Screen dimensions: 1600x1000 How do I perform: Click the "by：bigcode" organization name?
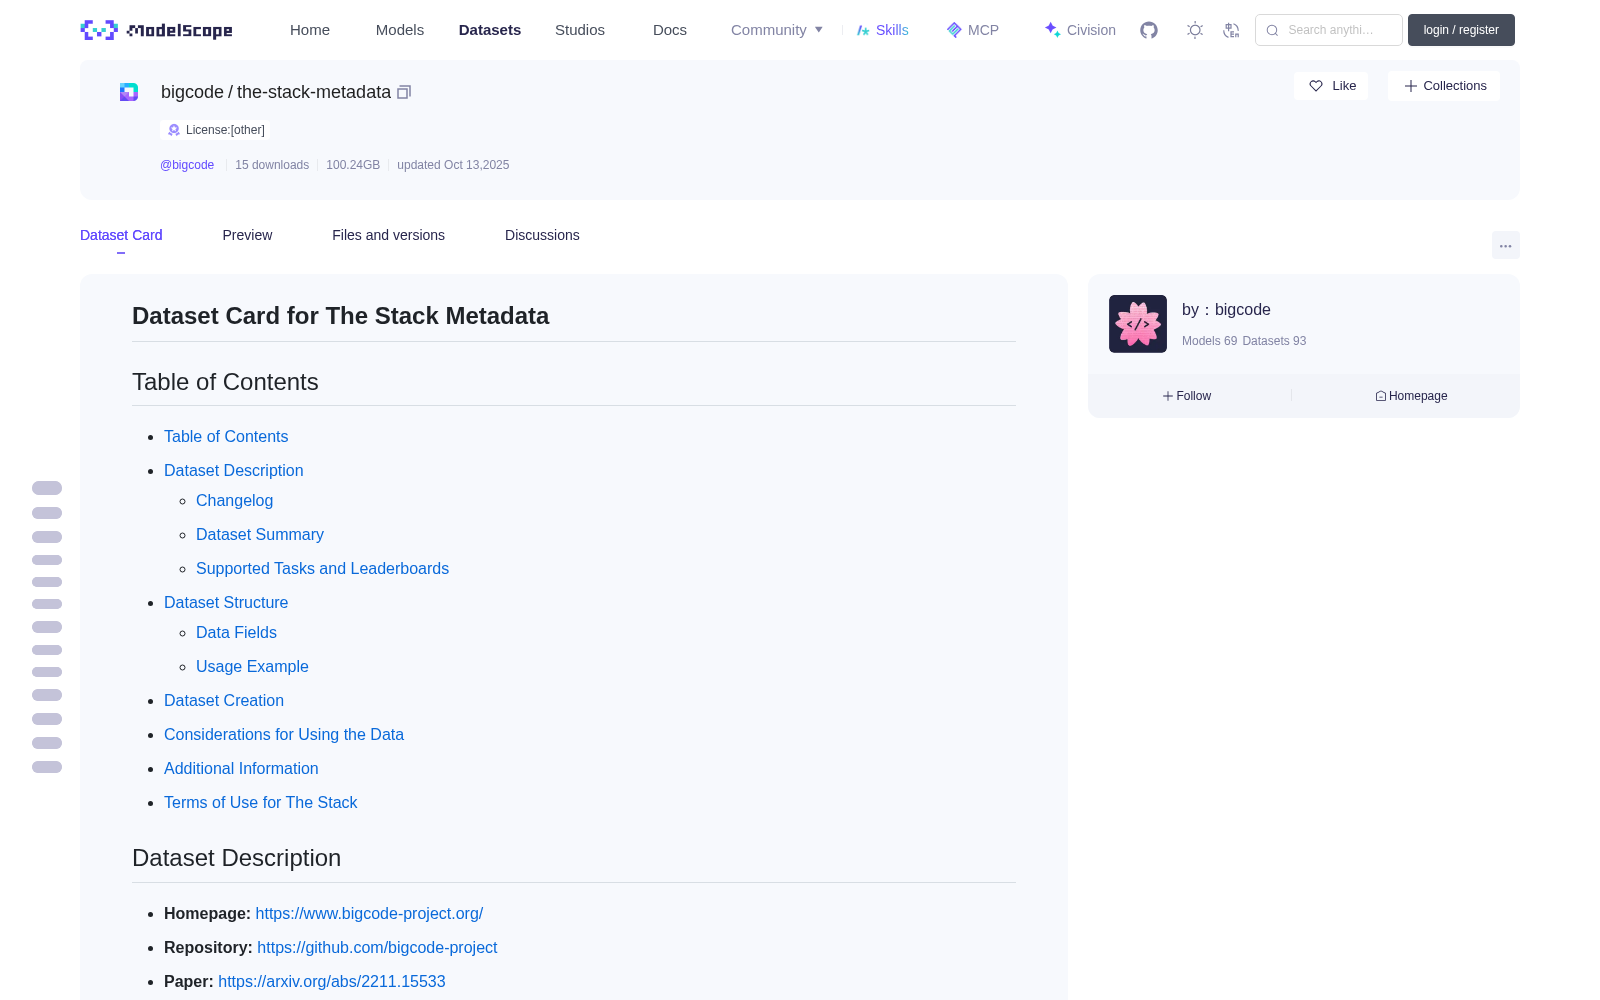[1226, 310]
